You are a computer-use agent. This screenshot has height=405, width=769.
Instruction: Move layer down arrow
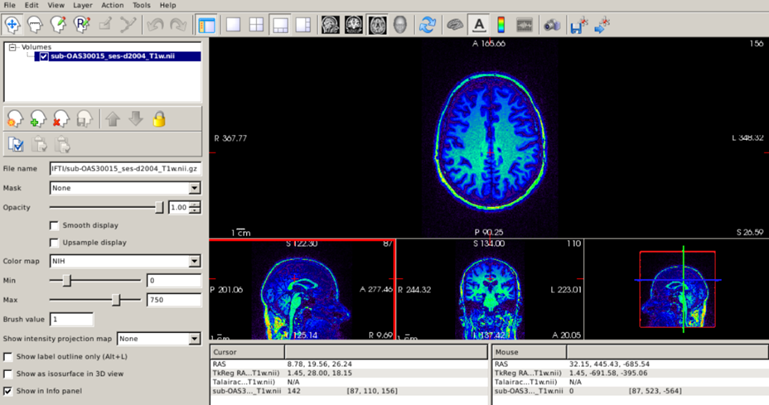(x=136, y=119)
